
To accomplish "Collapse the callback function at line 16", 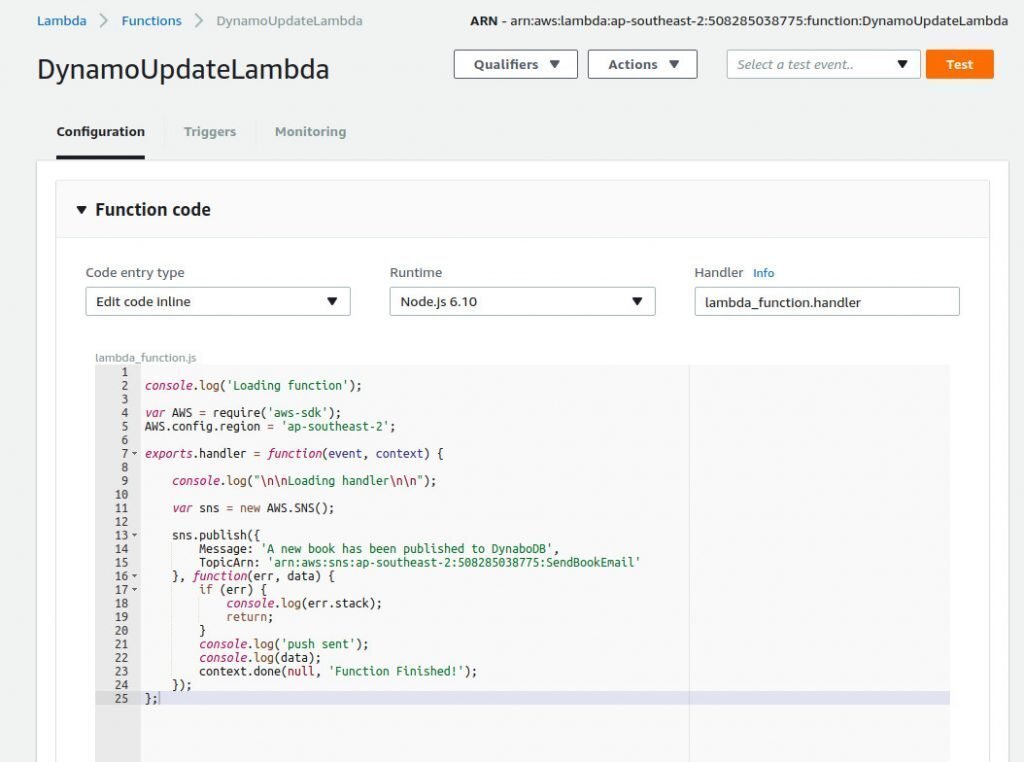I will tap(135, 576).
